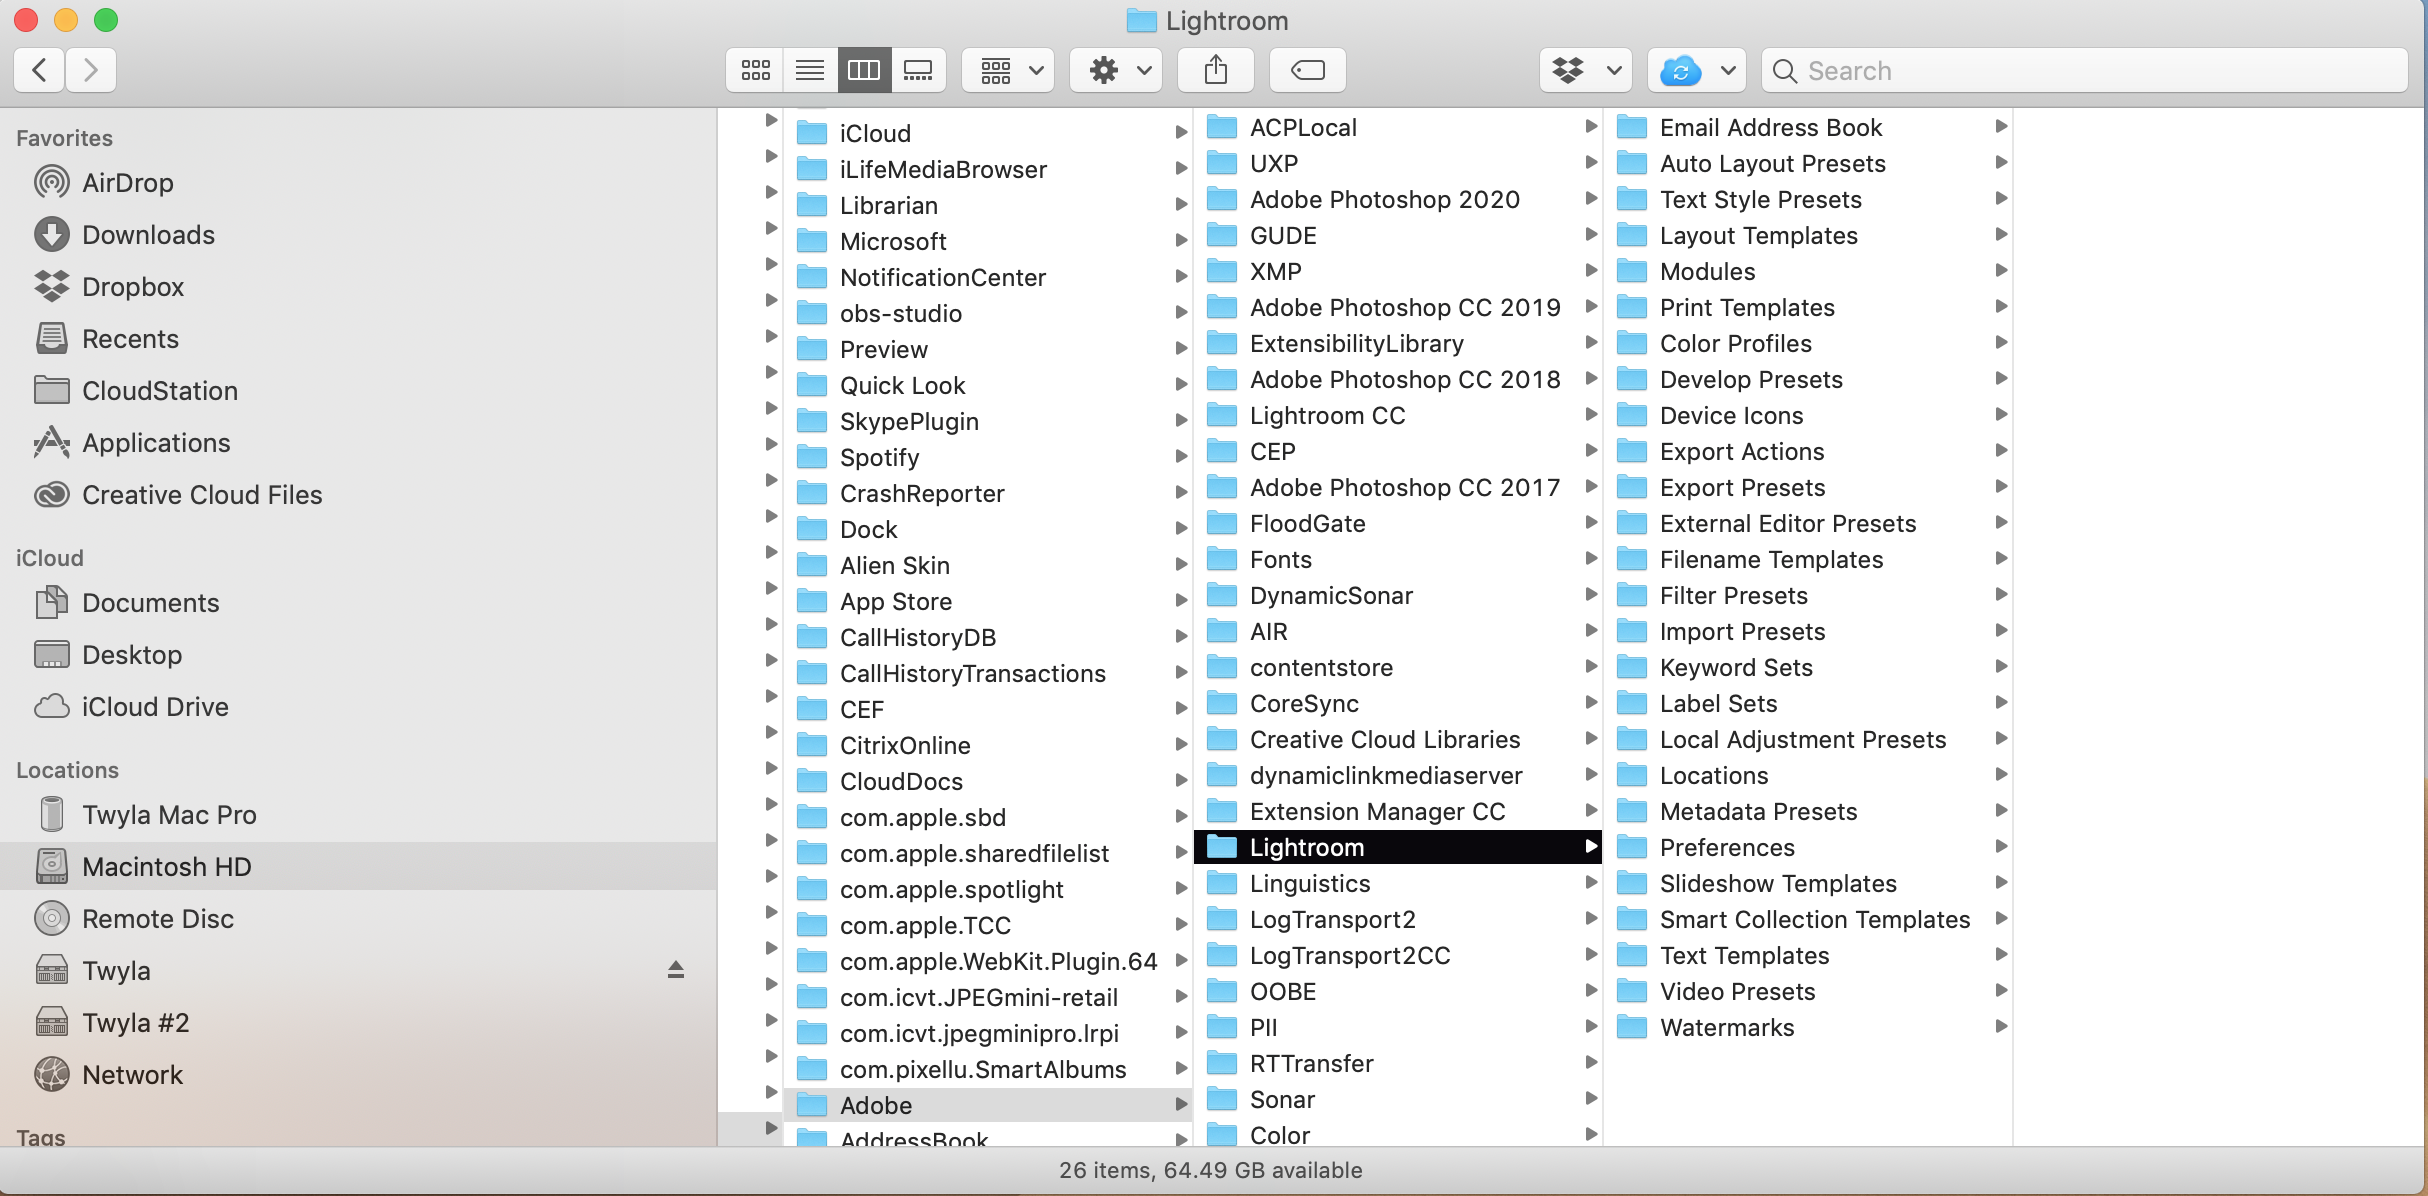Open the Develop Presets folder
Viewport: 2428px width, 1196px height.
tap(1808, 379)
